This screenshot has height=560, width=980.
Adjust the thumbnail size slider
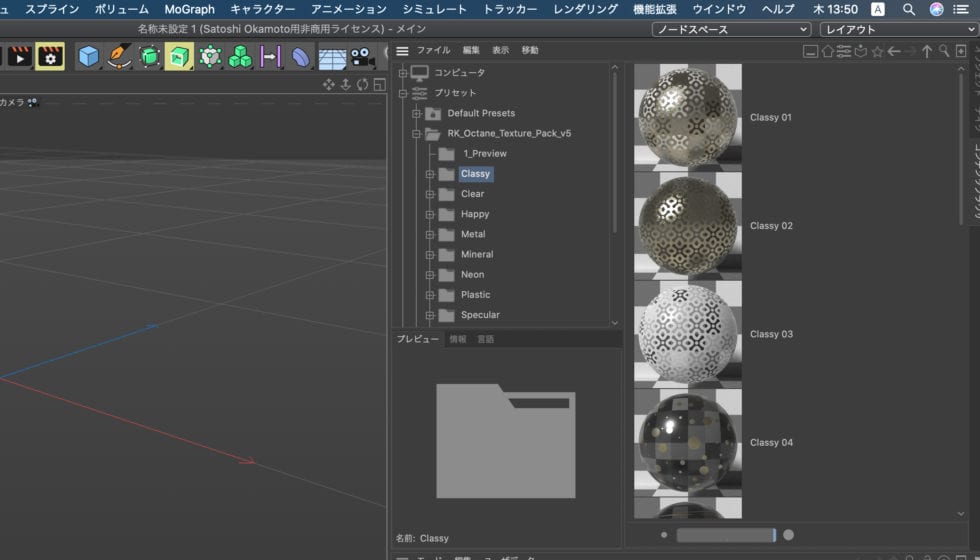point(726,535)
